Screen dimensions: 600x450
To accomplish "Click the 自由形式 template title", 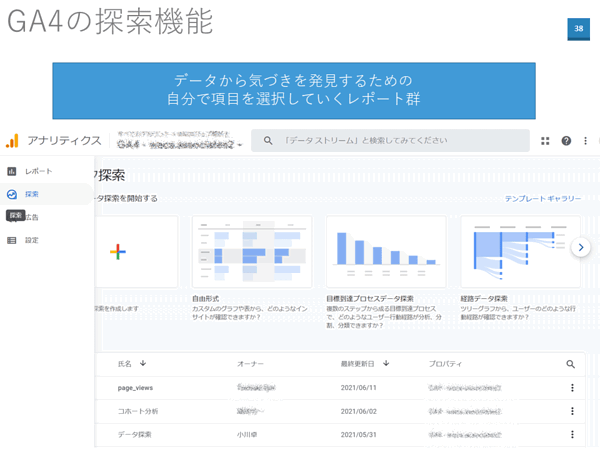I will (205, 298).
